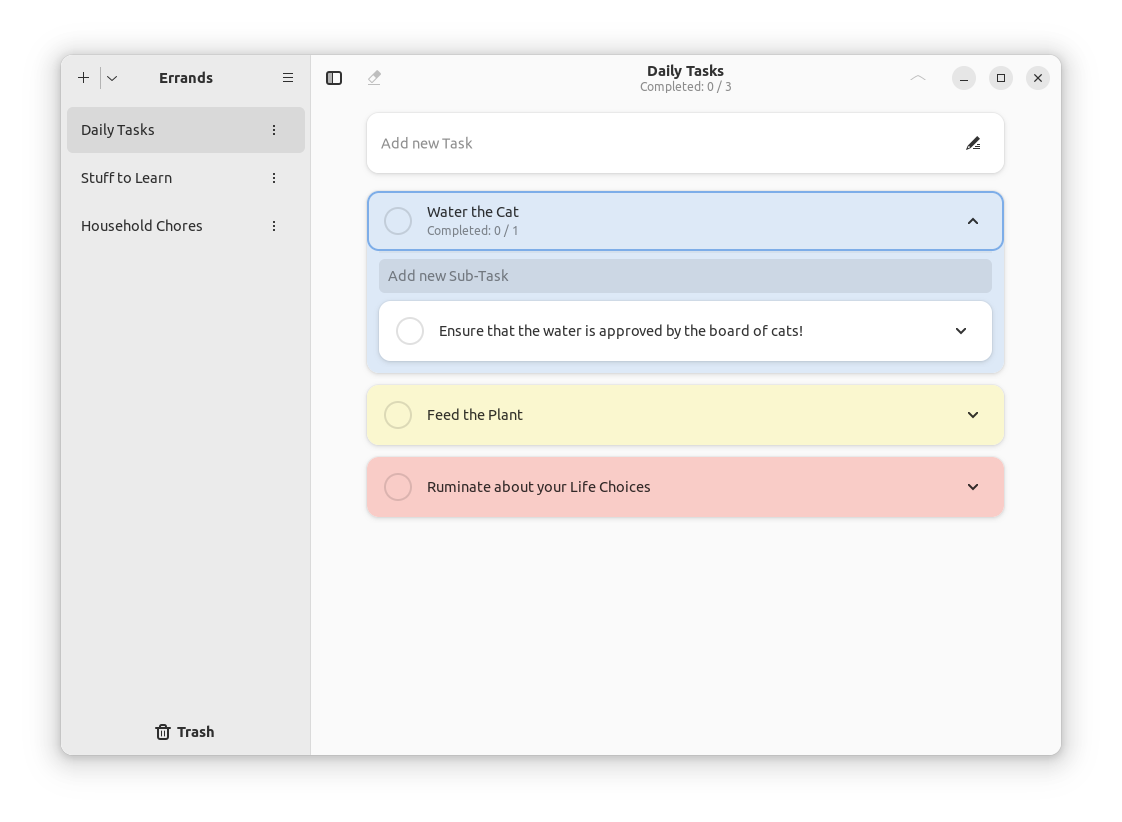The height and width of the screenshot is (822, 1122).
Task: Toggle the sidebar with the panel icon
Action: 333,77
